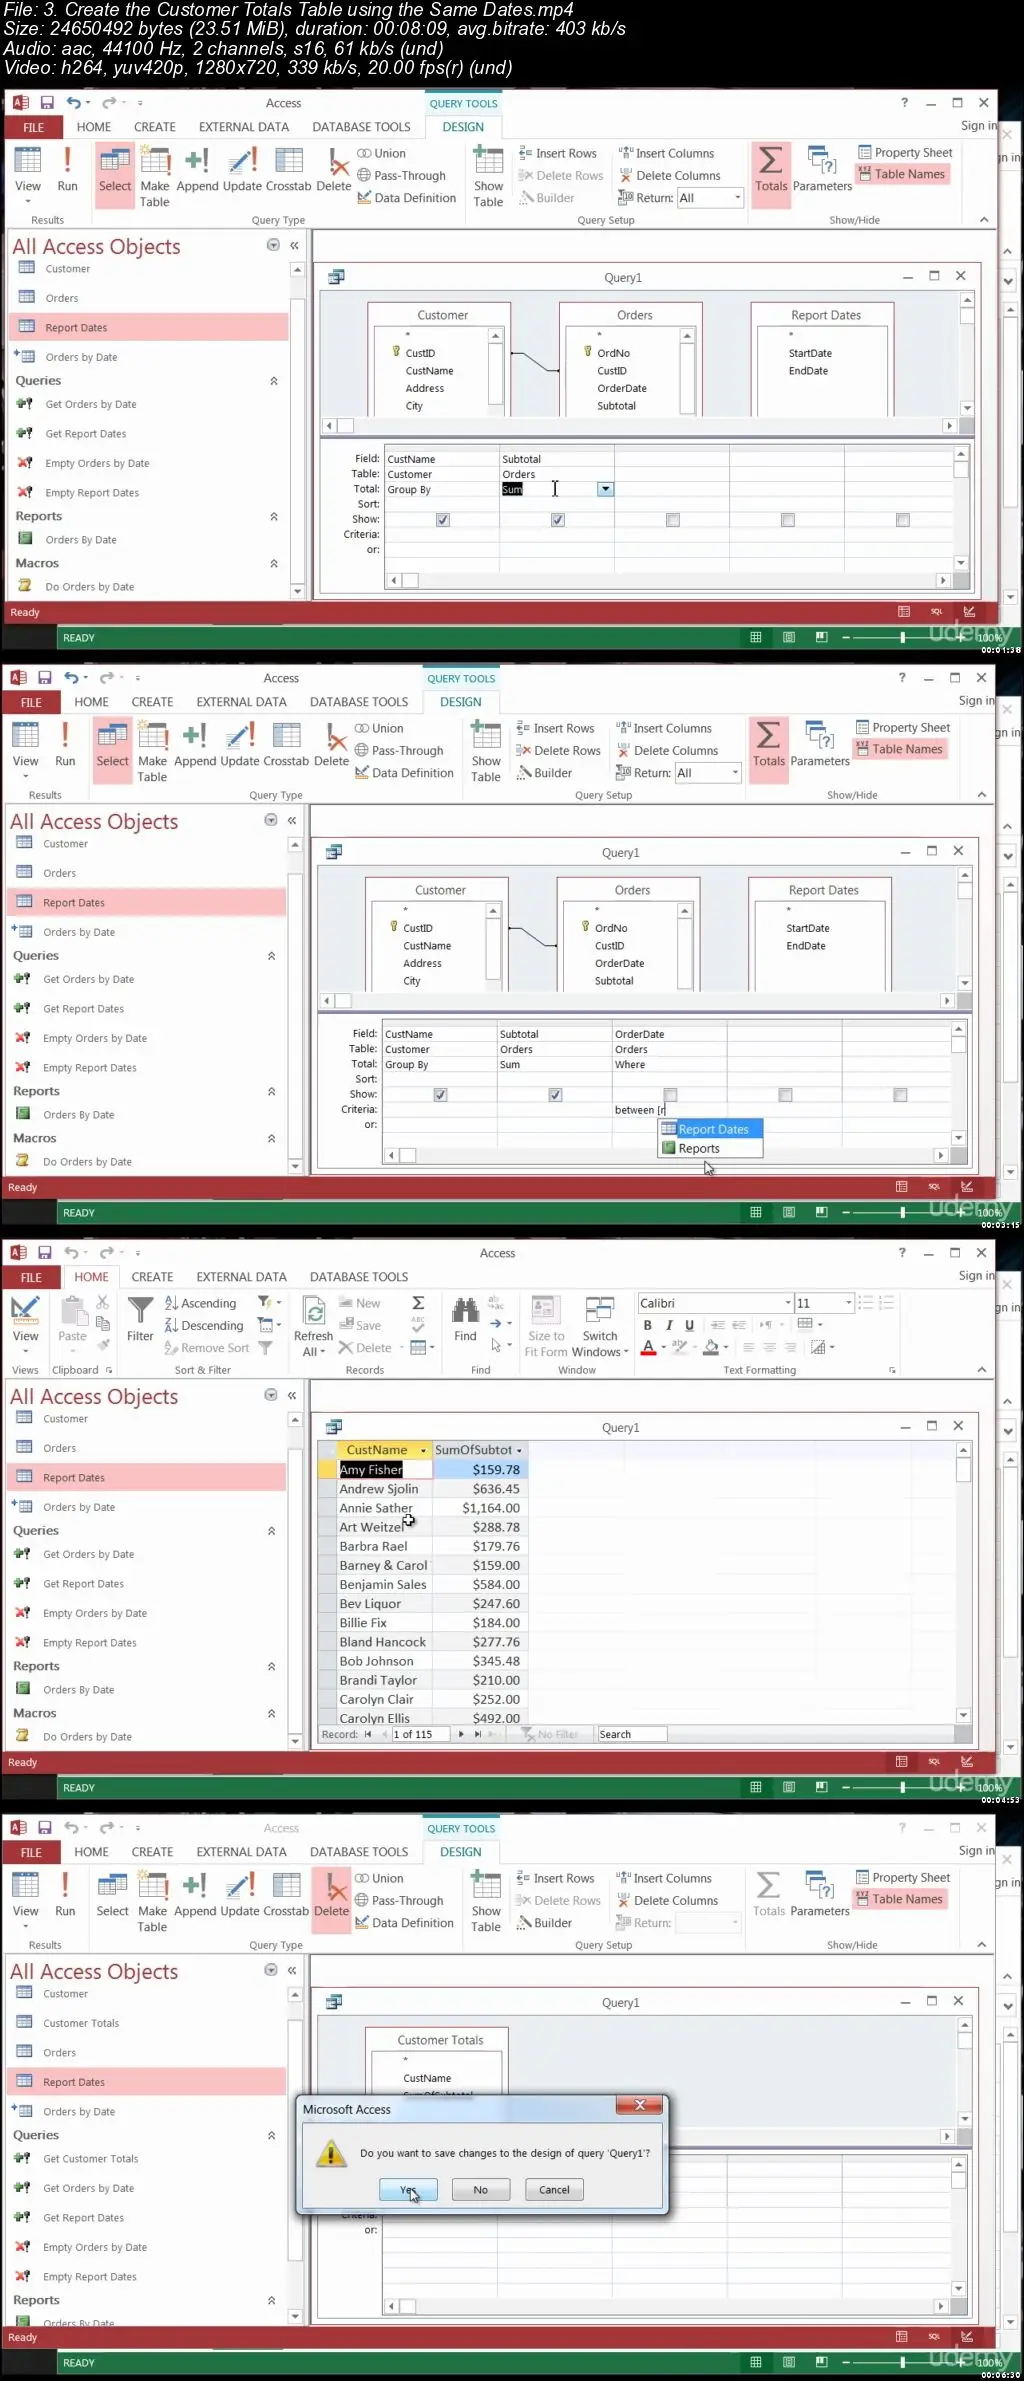Viewport: 1024px width, 2381px height.
Task: Click No in the Microsoft Access dialog
Action: point(480,2189)
